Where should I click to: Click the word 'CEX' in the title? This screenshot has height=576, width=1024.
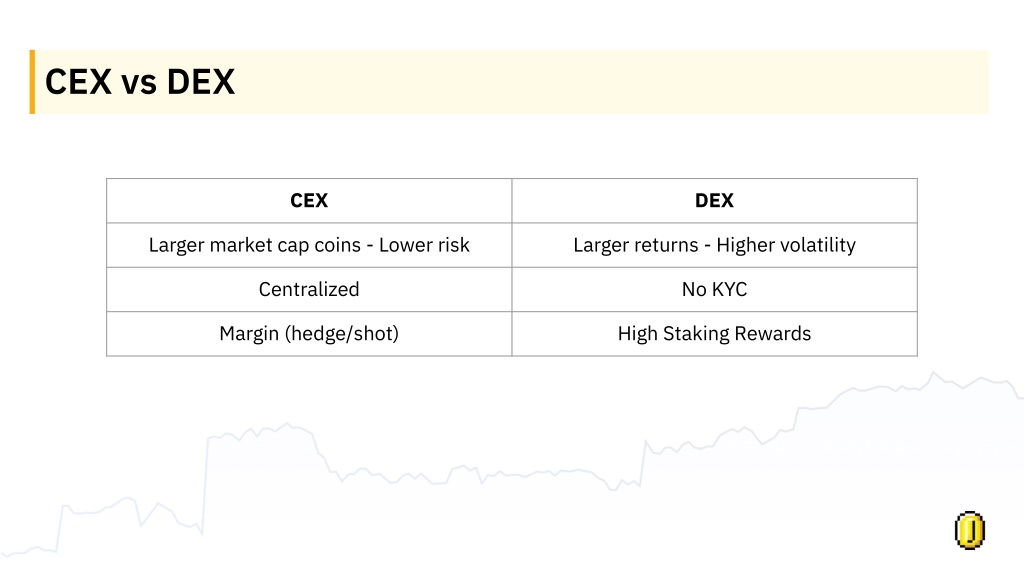[x=78, y=82]
